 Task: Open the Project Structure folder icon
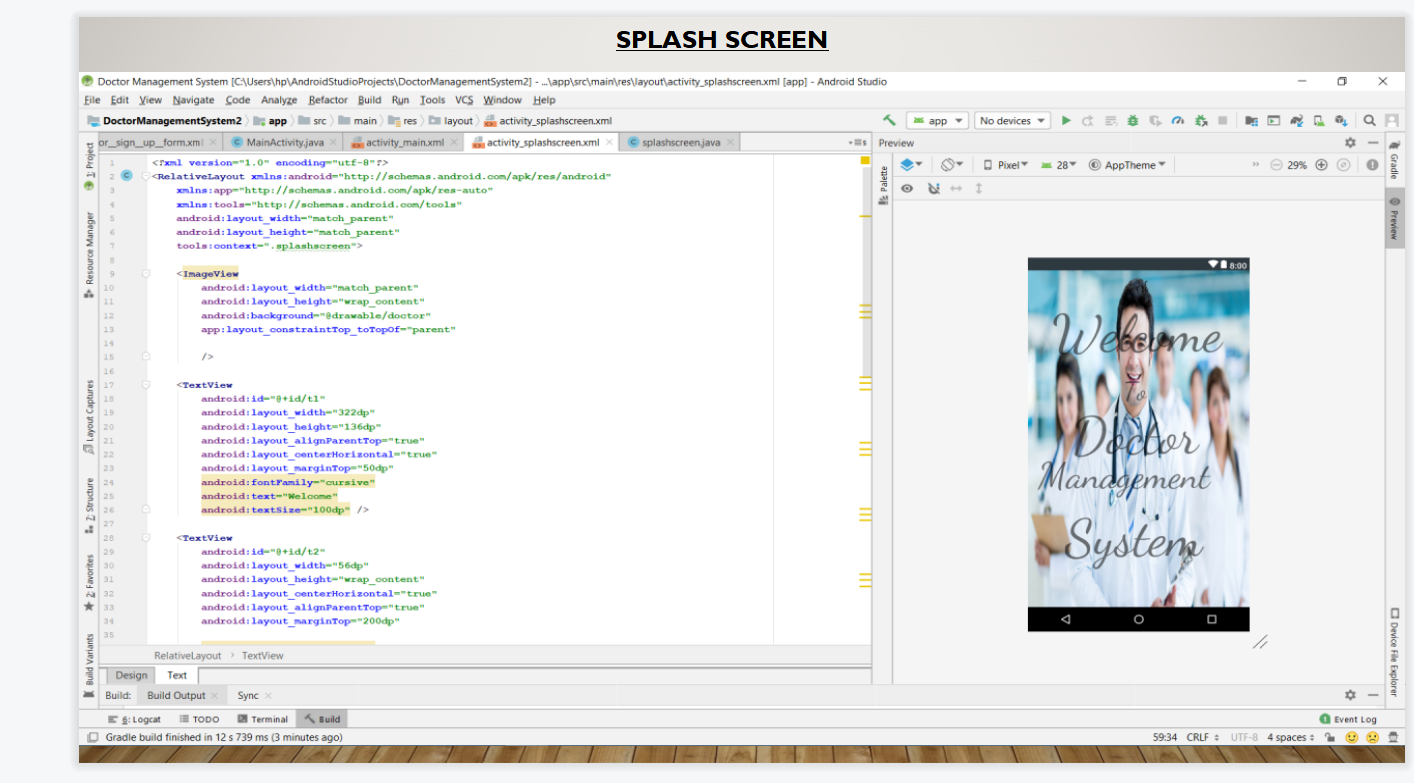1252,121
